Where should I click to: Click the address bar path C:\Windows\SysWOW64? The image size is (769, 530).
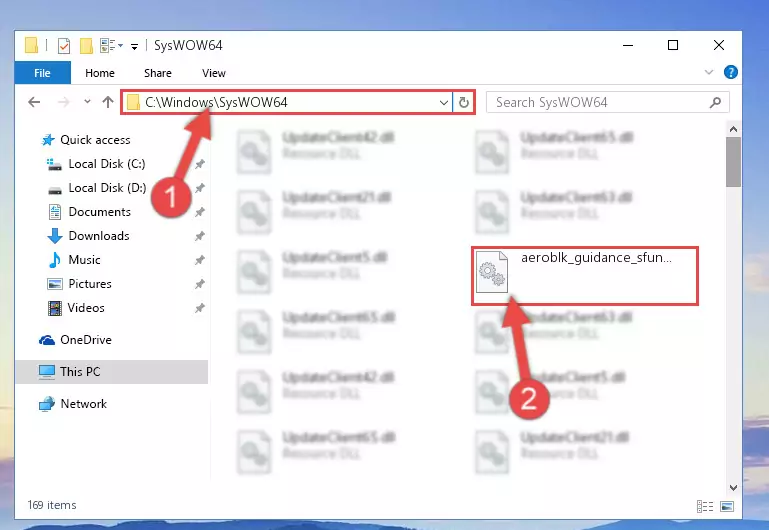(216, 102)
